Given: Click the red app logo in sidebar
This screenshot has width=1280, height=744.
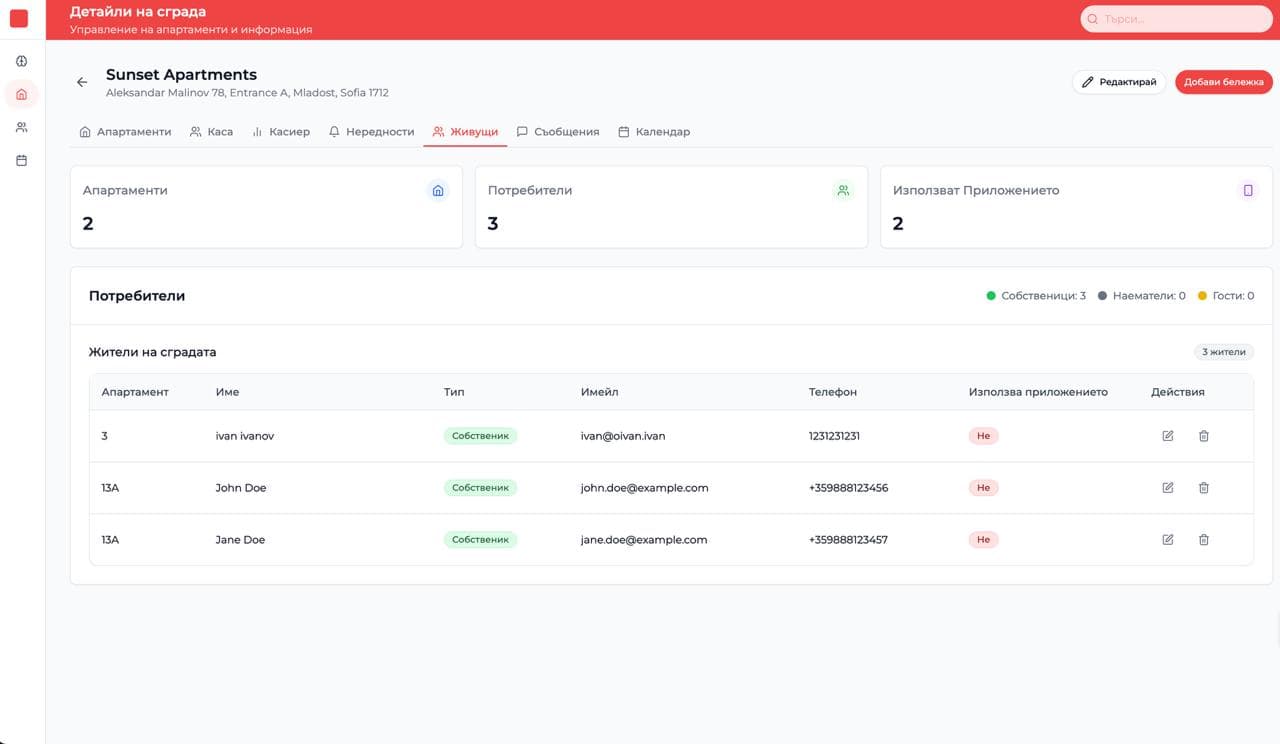Looking at the screenshot, I should point(19,18).
